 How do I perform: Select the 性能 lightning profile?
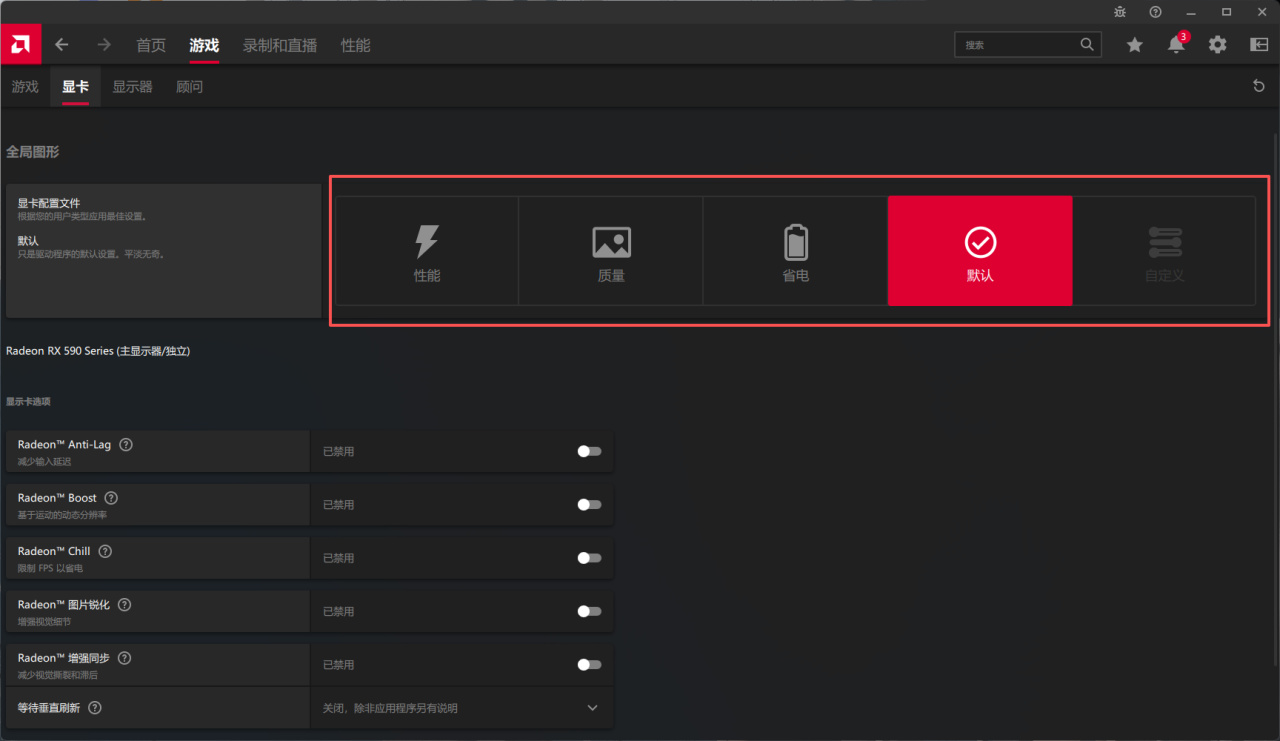[427, 251]
